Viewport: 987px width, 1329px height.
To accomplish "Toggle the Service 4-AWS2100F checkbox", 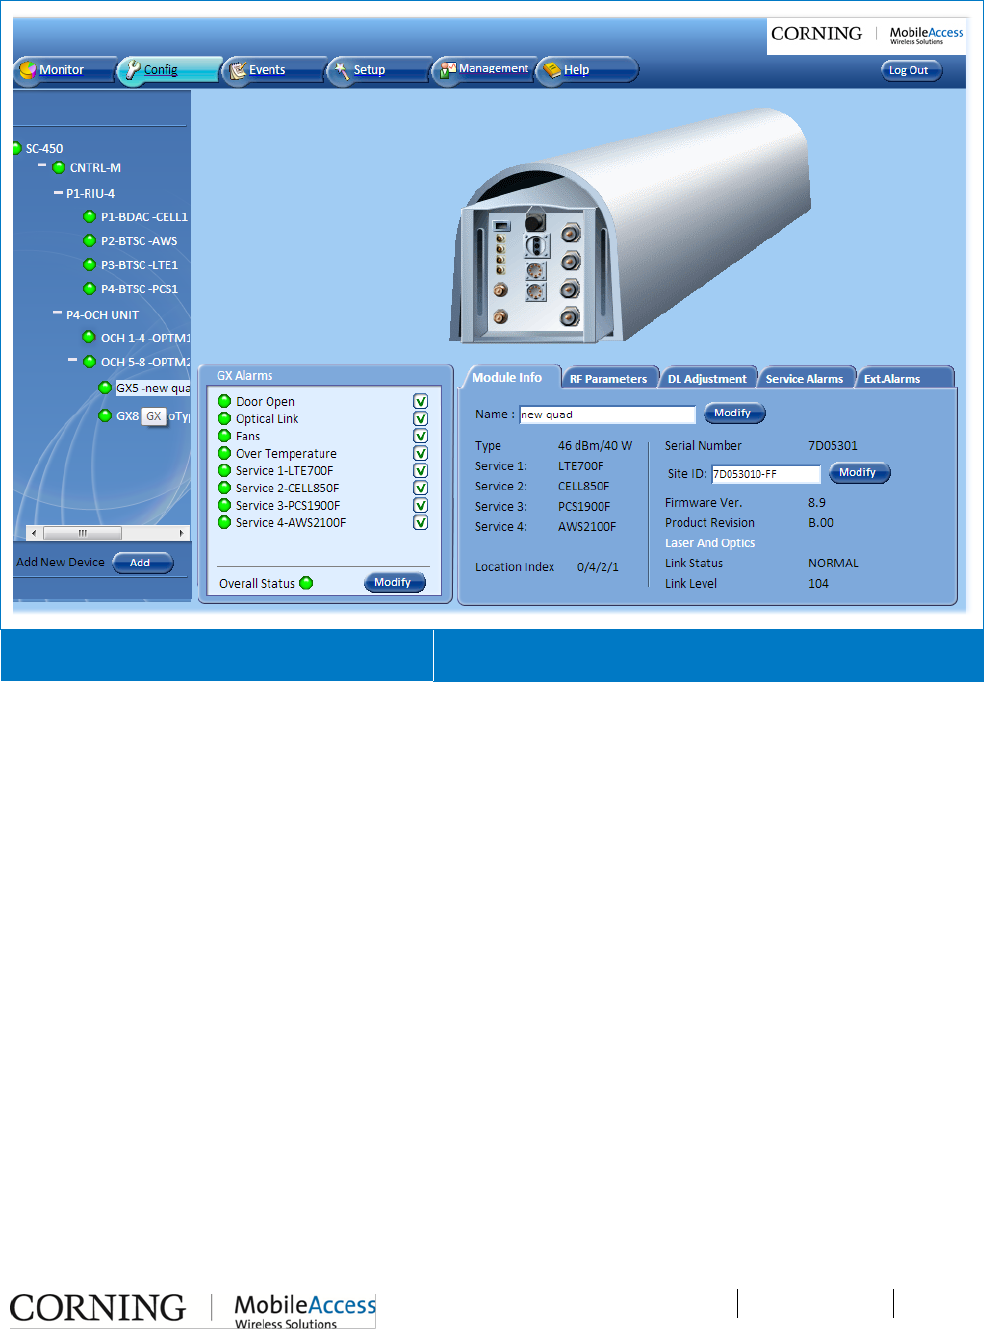I will point(421,522).
